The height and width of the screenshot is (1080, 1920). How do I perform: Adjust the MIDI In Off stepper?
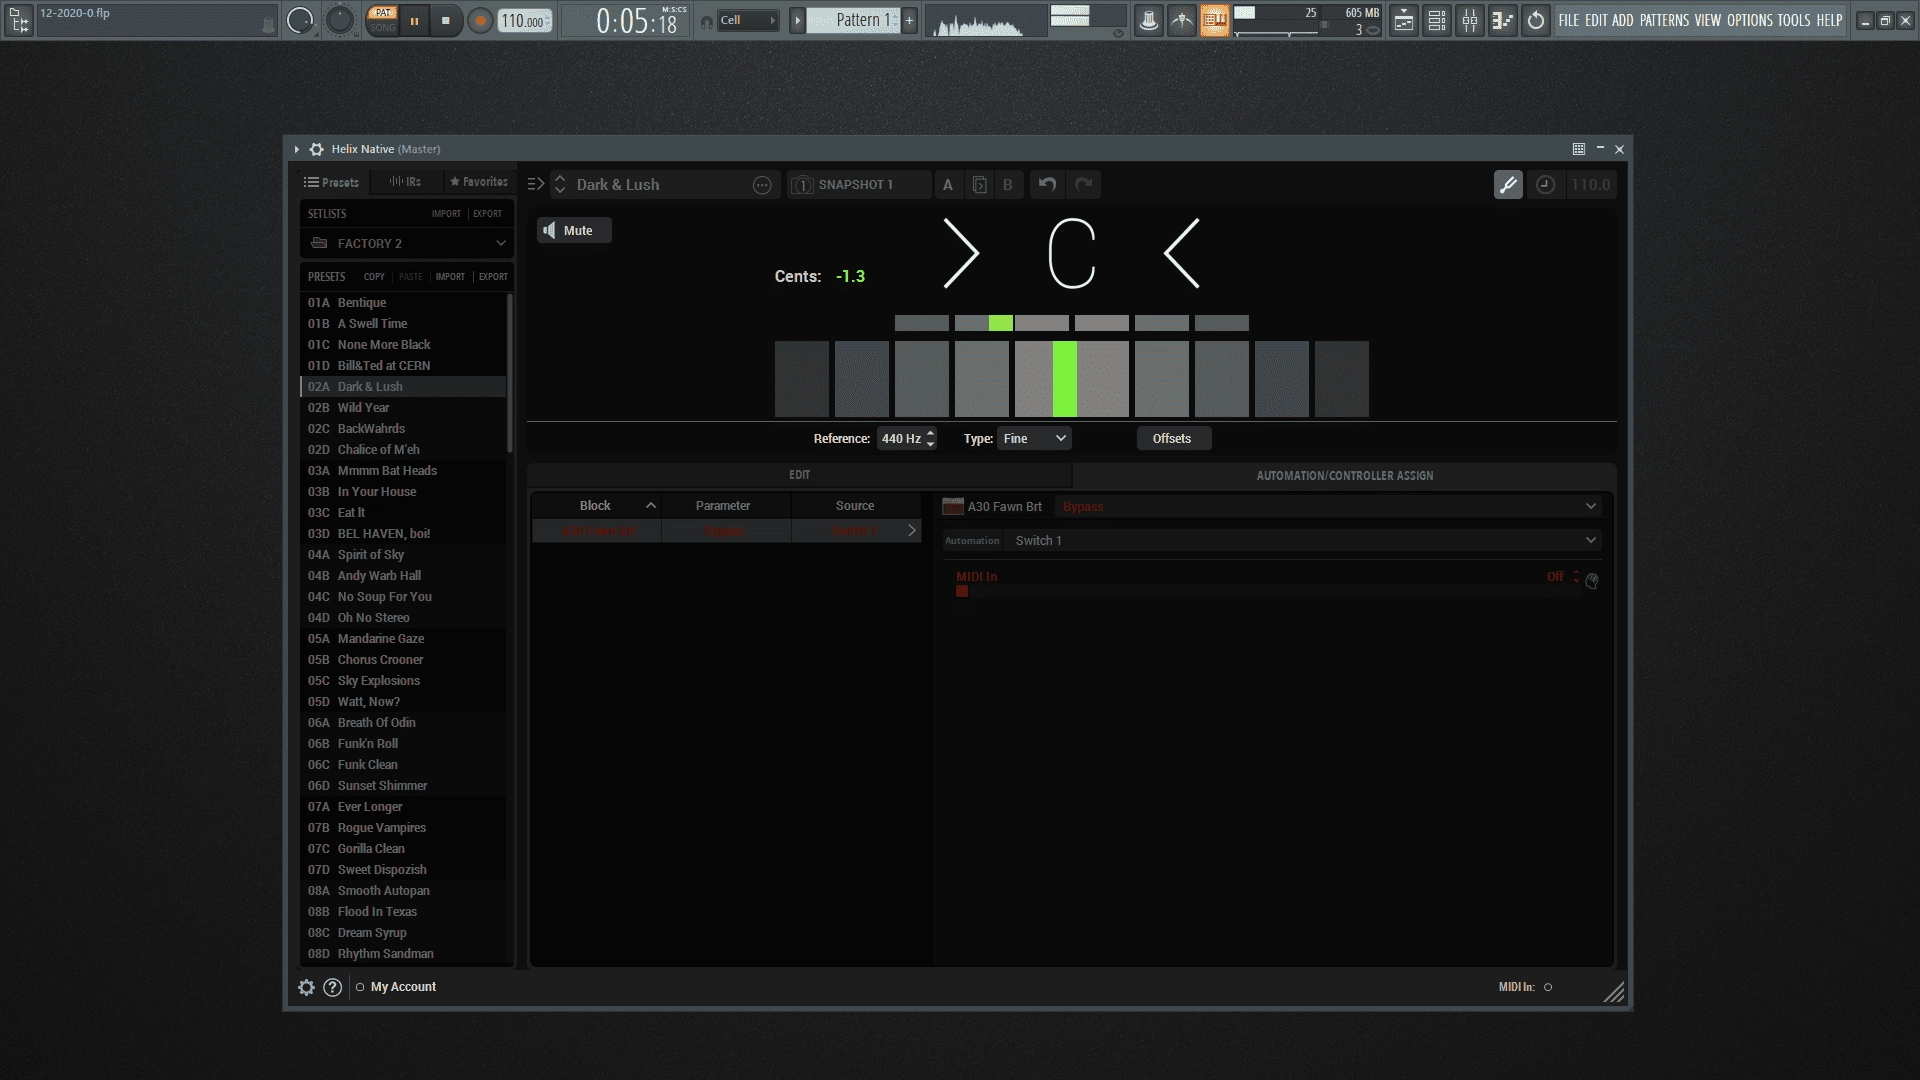pyautogui.click(x=1576, y=577)
